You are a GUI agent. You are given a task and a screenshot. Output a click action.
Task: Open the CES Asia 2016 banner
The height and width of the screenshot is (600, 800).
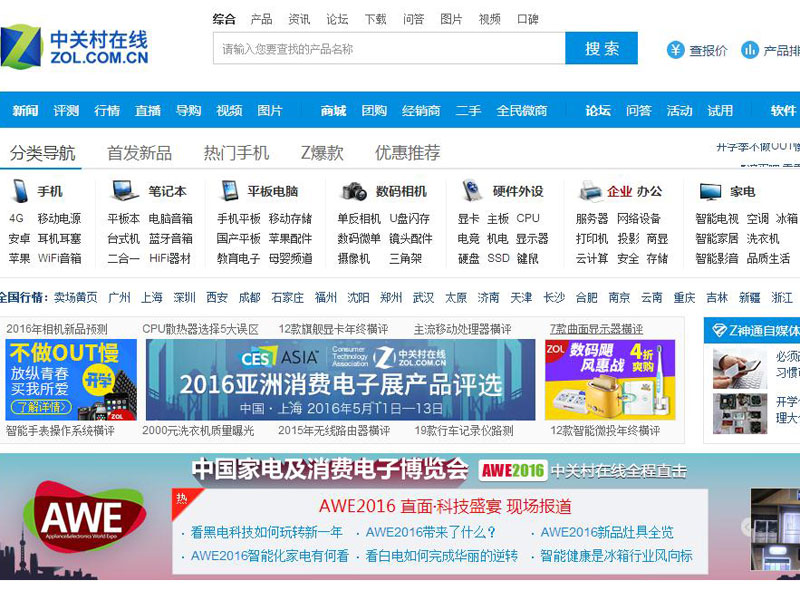[340, 380]
